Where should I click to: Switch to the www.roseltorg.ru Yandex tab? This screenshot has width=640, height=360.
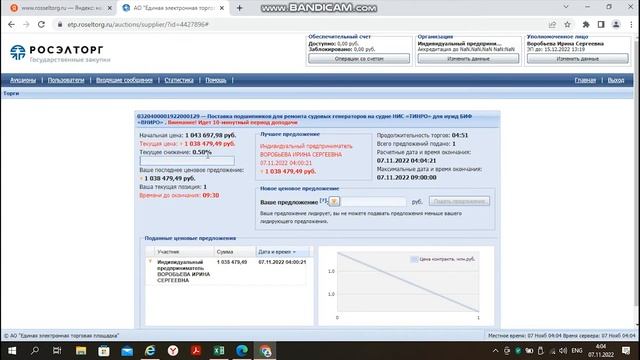coord(60,8)
